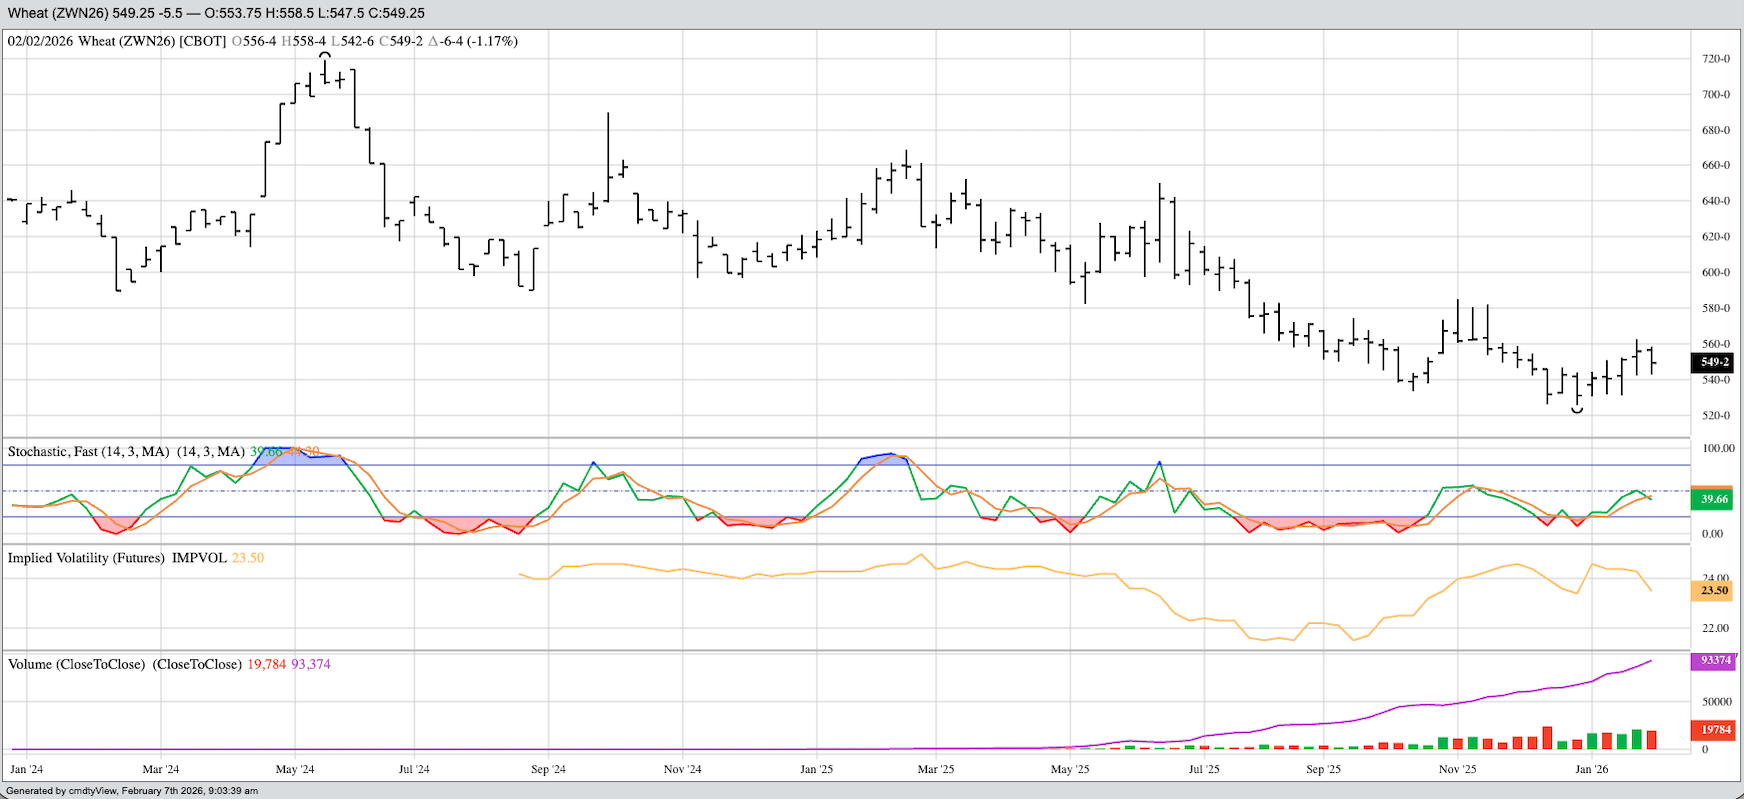
Task: Click the red 19784 volume badge
Action: [1715, 730]
